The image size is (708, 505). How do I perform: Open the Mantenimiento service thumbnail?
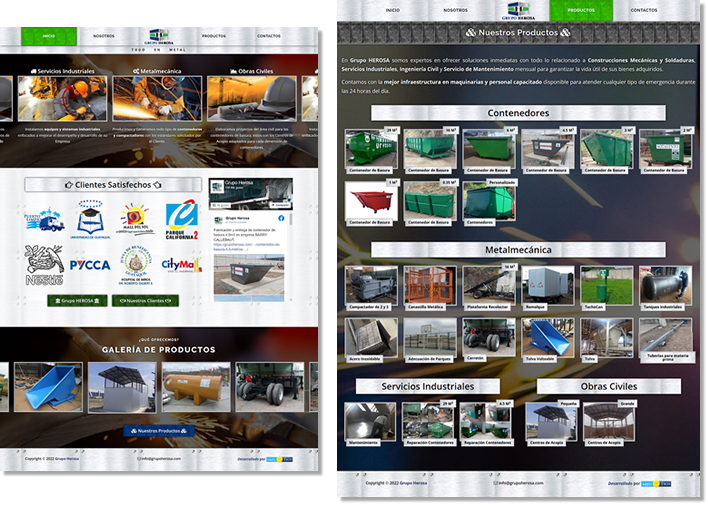(368, 421)
